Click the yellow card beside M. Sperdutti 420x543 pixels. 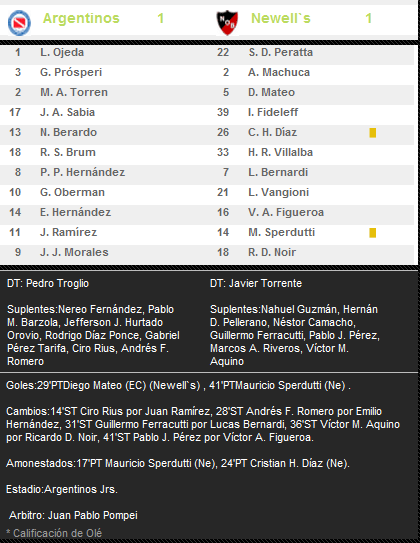(373, 233)
